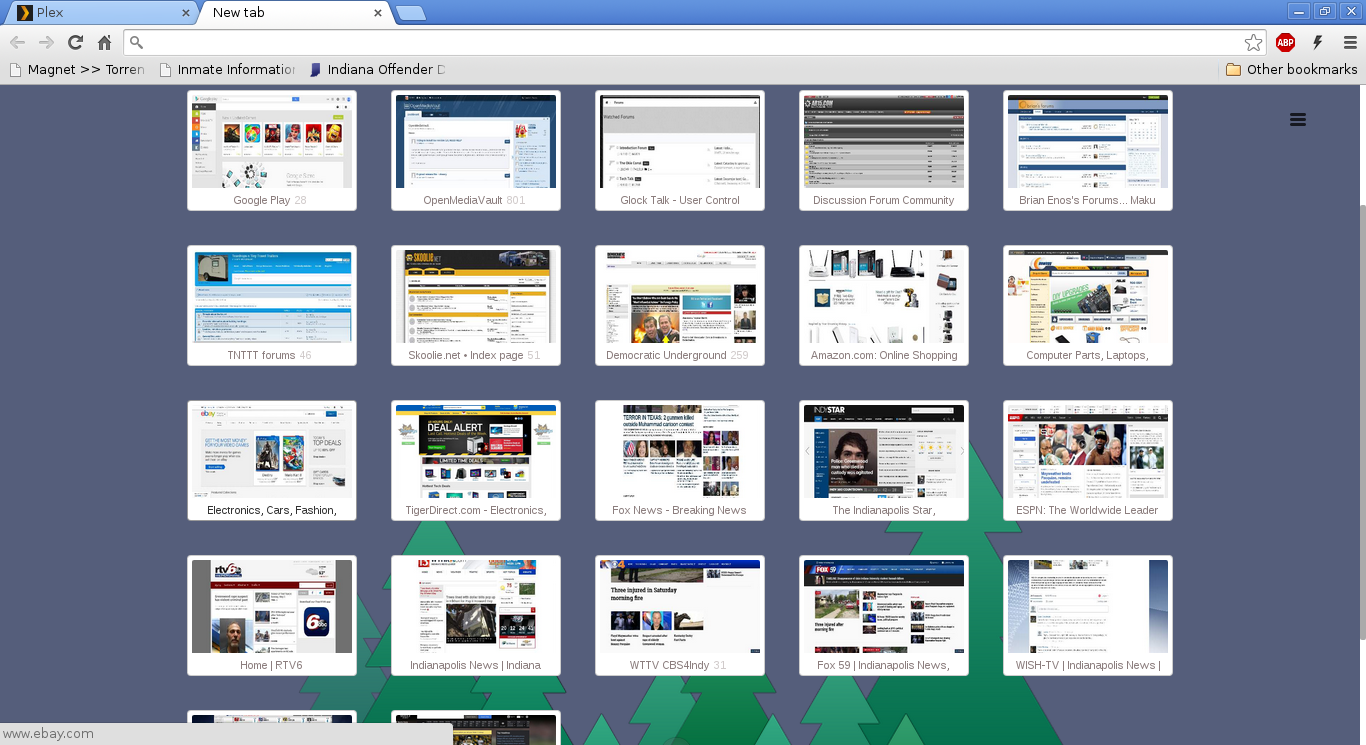
Task: Focus the address bar
Action: tap(695, 42)
